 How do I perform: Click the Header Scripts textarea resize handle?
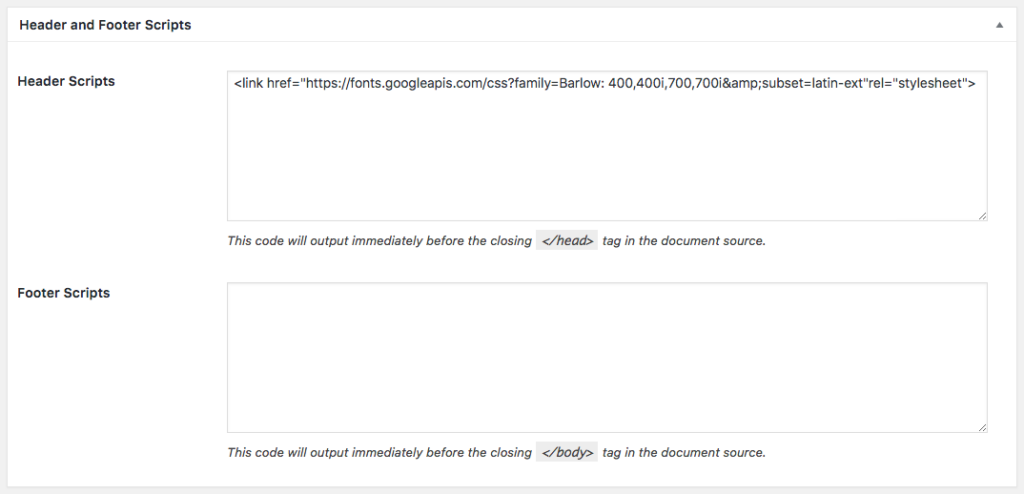point(982,216)
